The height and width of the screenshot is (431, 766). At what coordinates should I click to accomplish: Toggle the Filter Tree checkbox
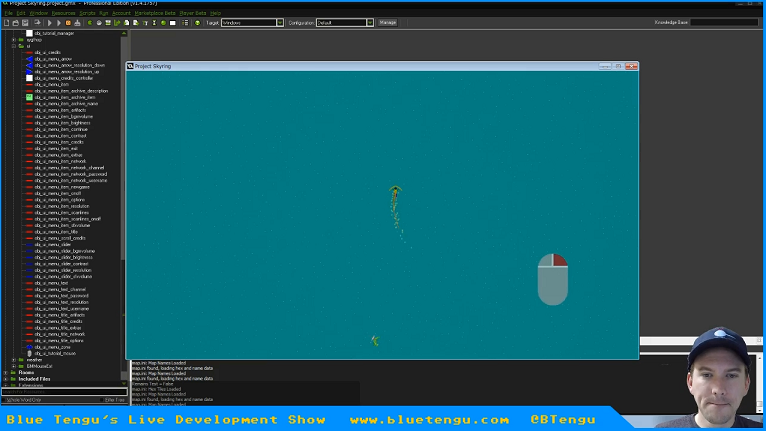pos(102,400)
